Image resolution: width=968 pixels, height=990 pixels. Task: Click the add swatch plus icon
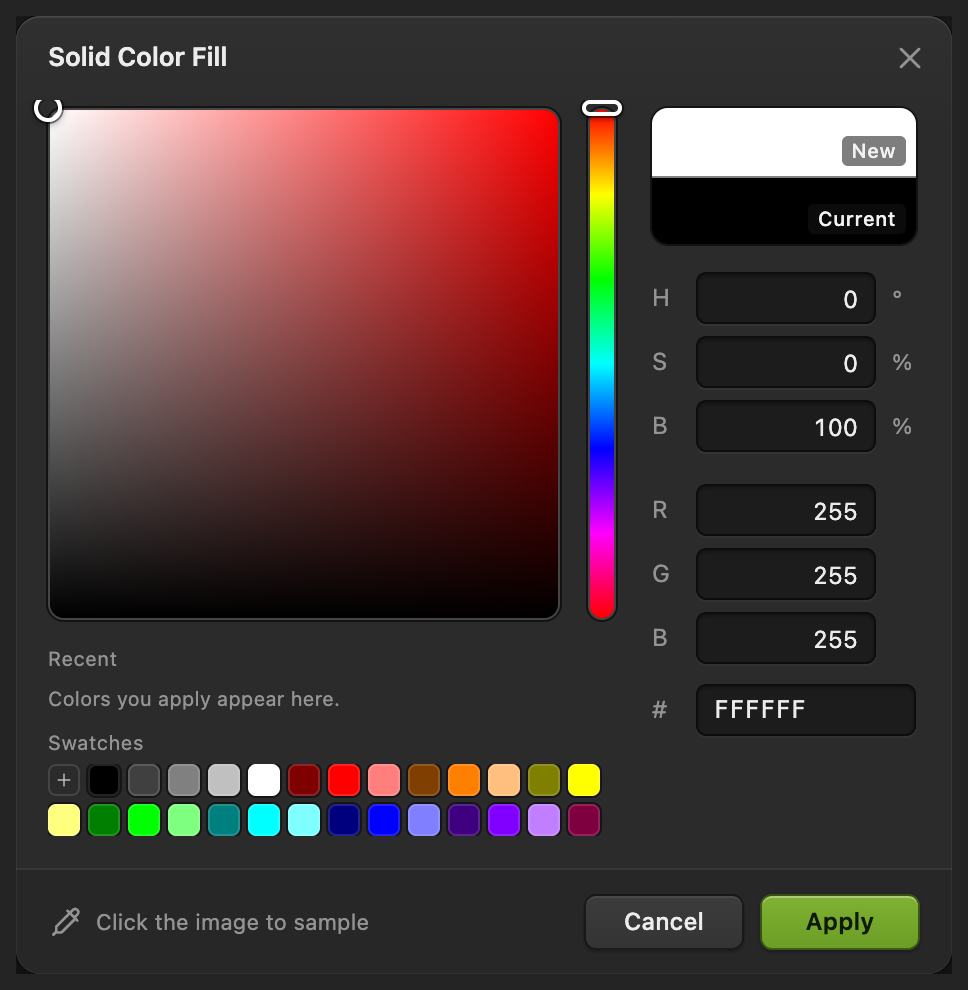point(64,780)
